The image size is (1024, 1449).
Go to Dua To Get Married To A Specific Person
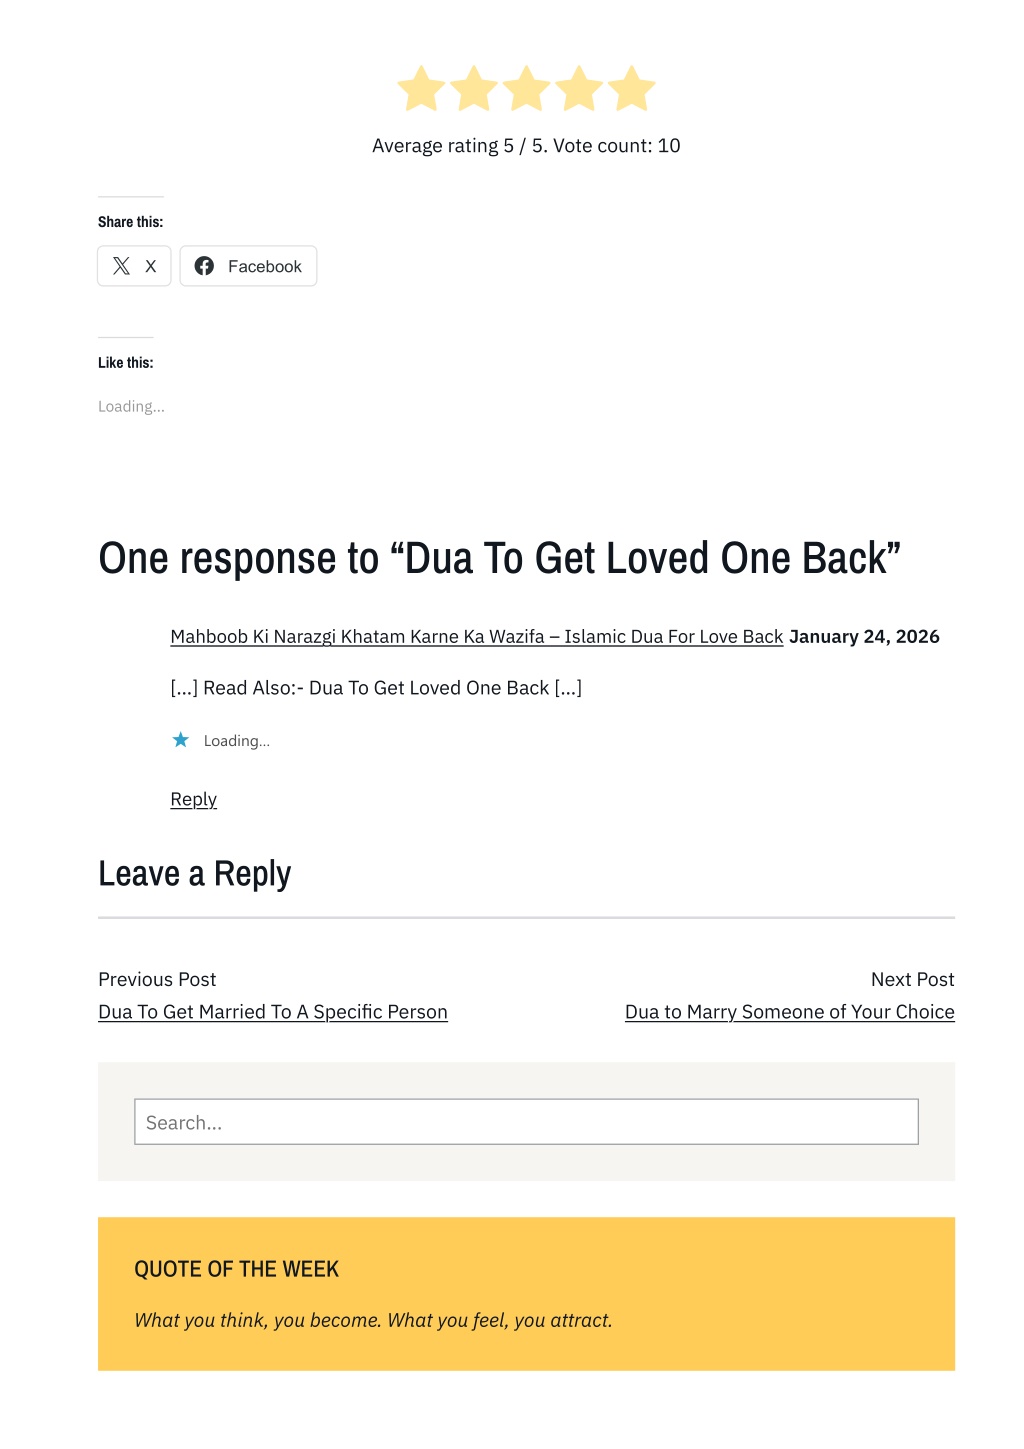click(272, 1012)
